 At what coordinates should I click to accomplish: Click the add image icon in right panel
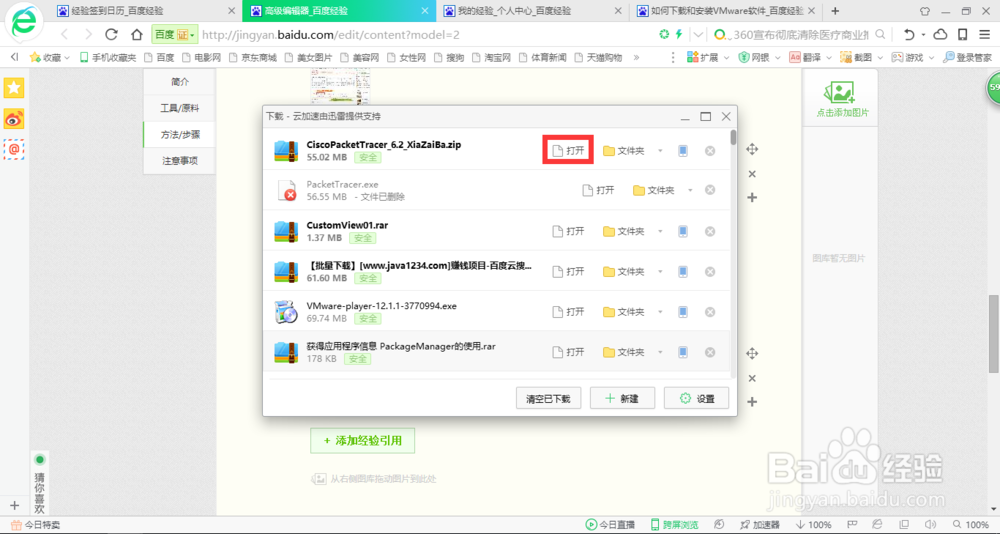pyautogui.click(x=839, y=93)
